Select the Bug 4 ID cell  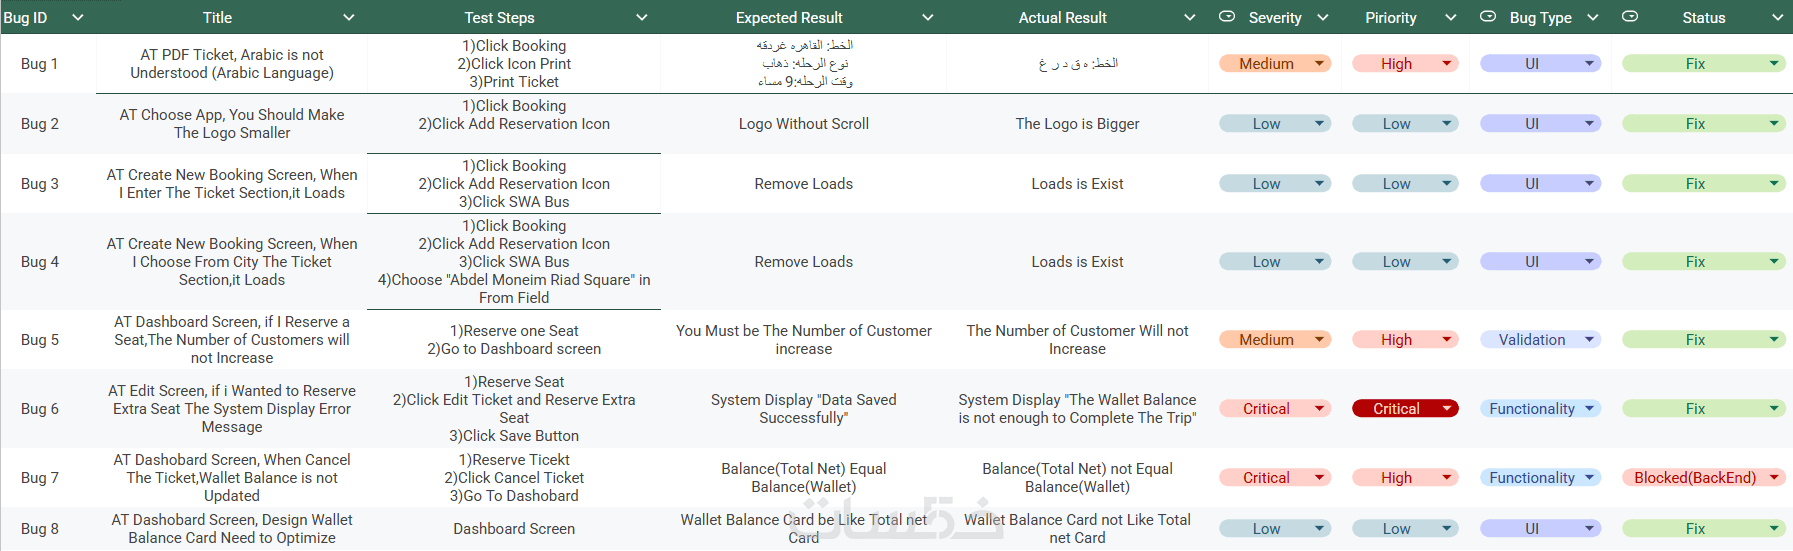40,262
